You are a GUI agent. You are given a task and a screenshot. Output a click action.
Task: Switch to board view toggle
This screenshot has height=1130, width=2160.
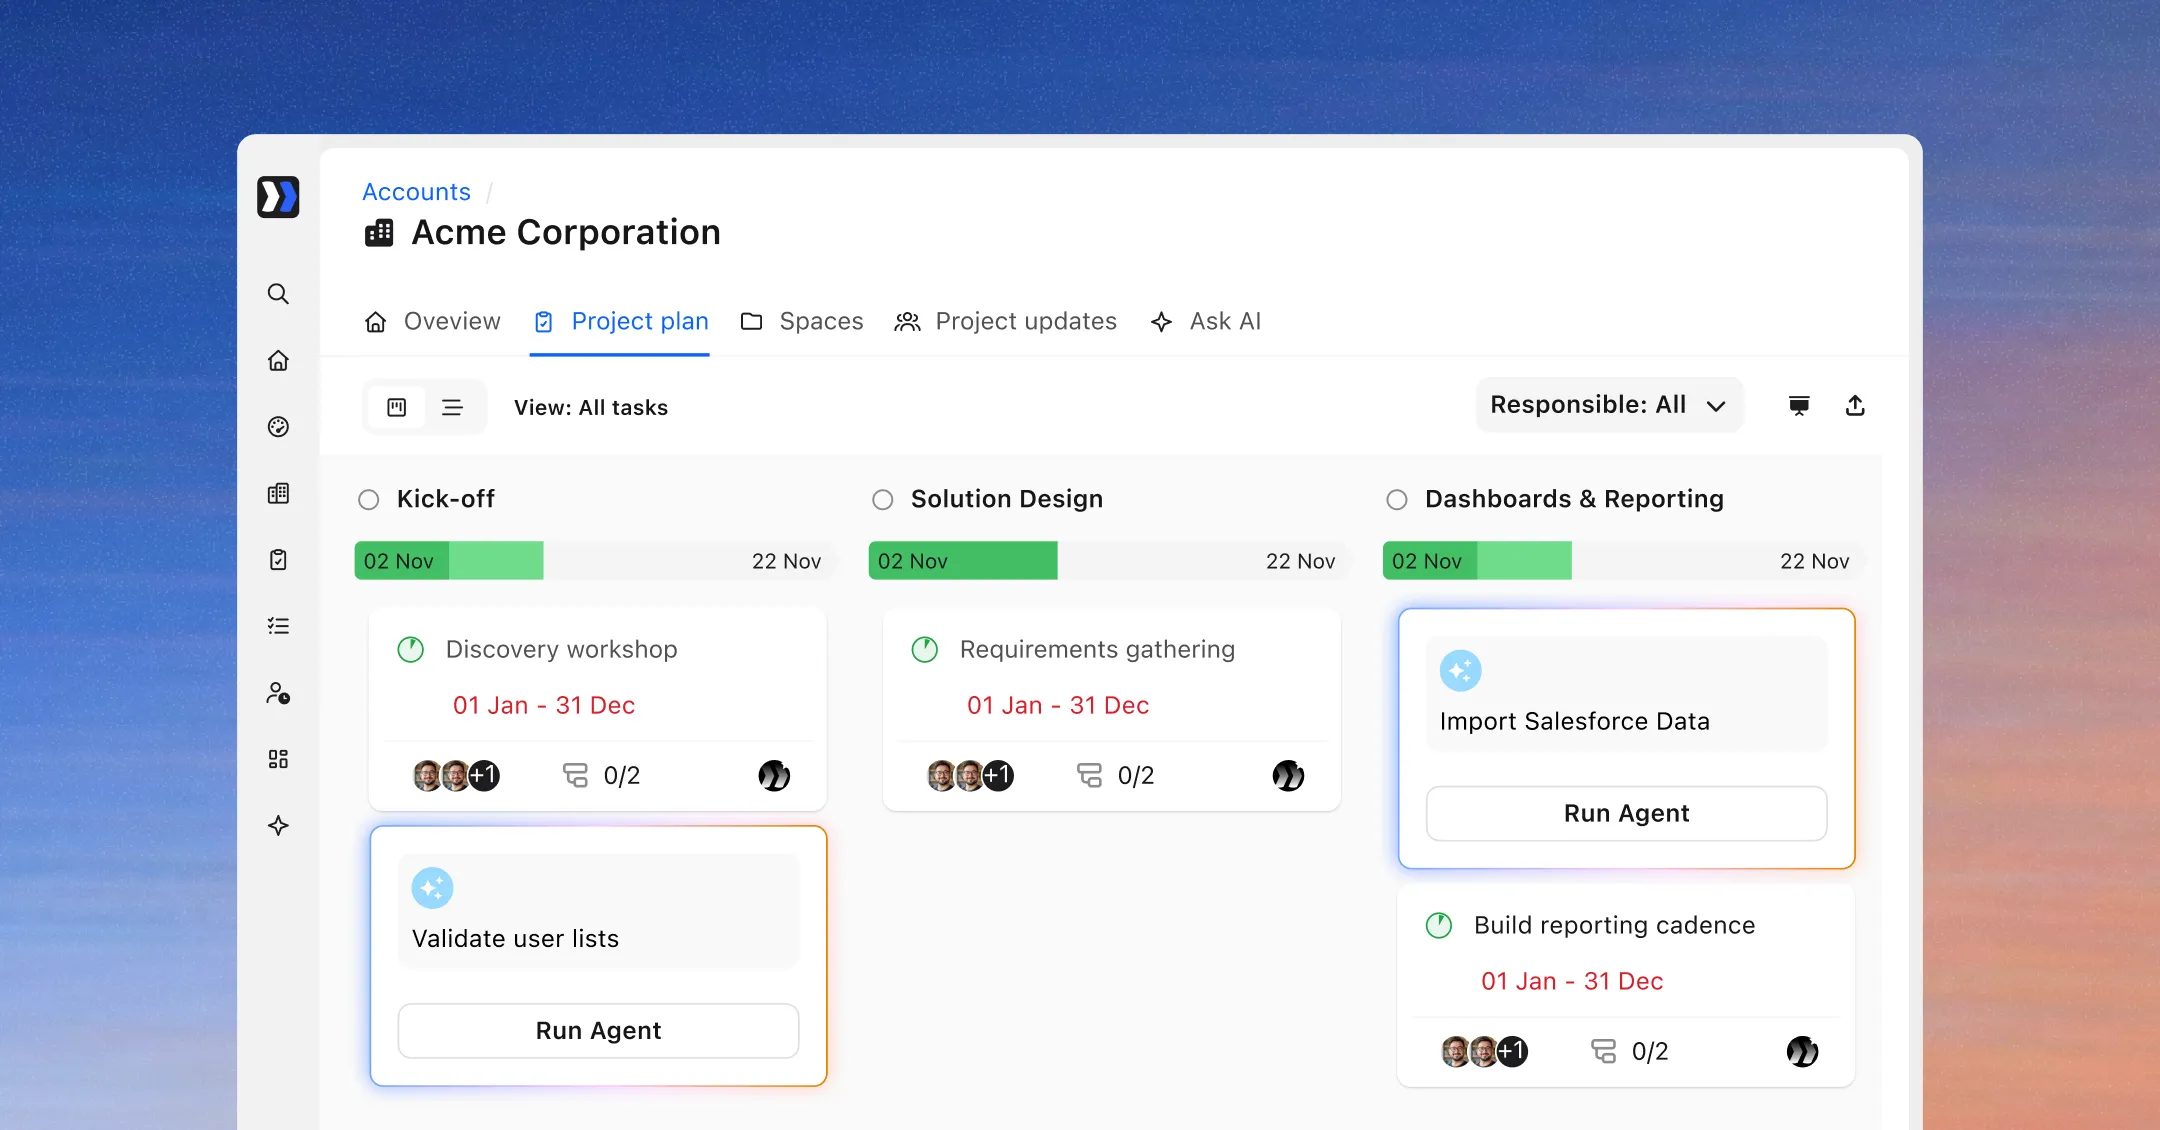pyautogui.click(x=397, y=408)
